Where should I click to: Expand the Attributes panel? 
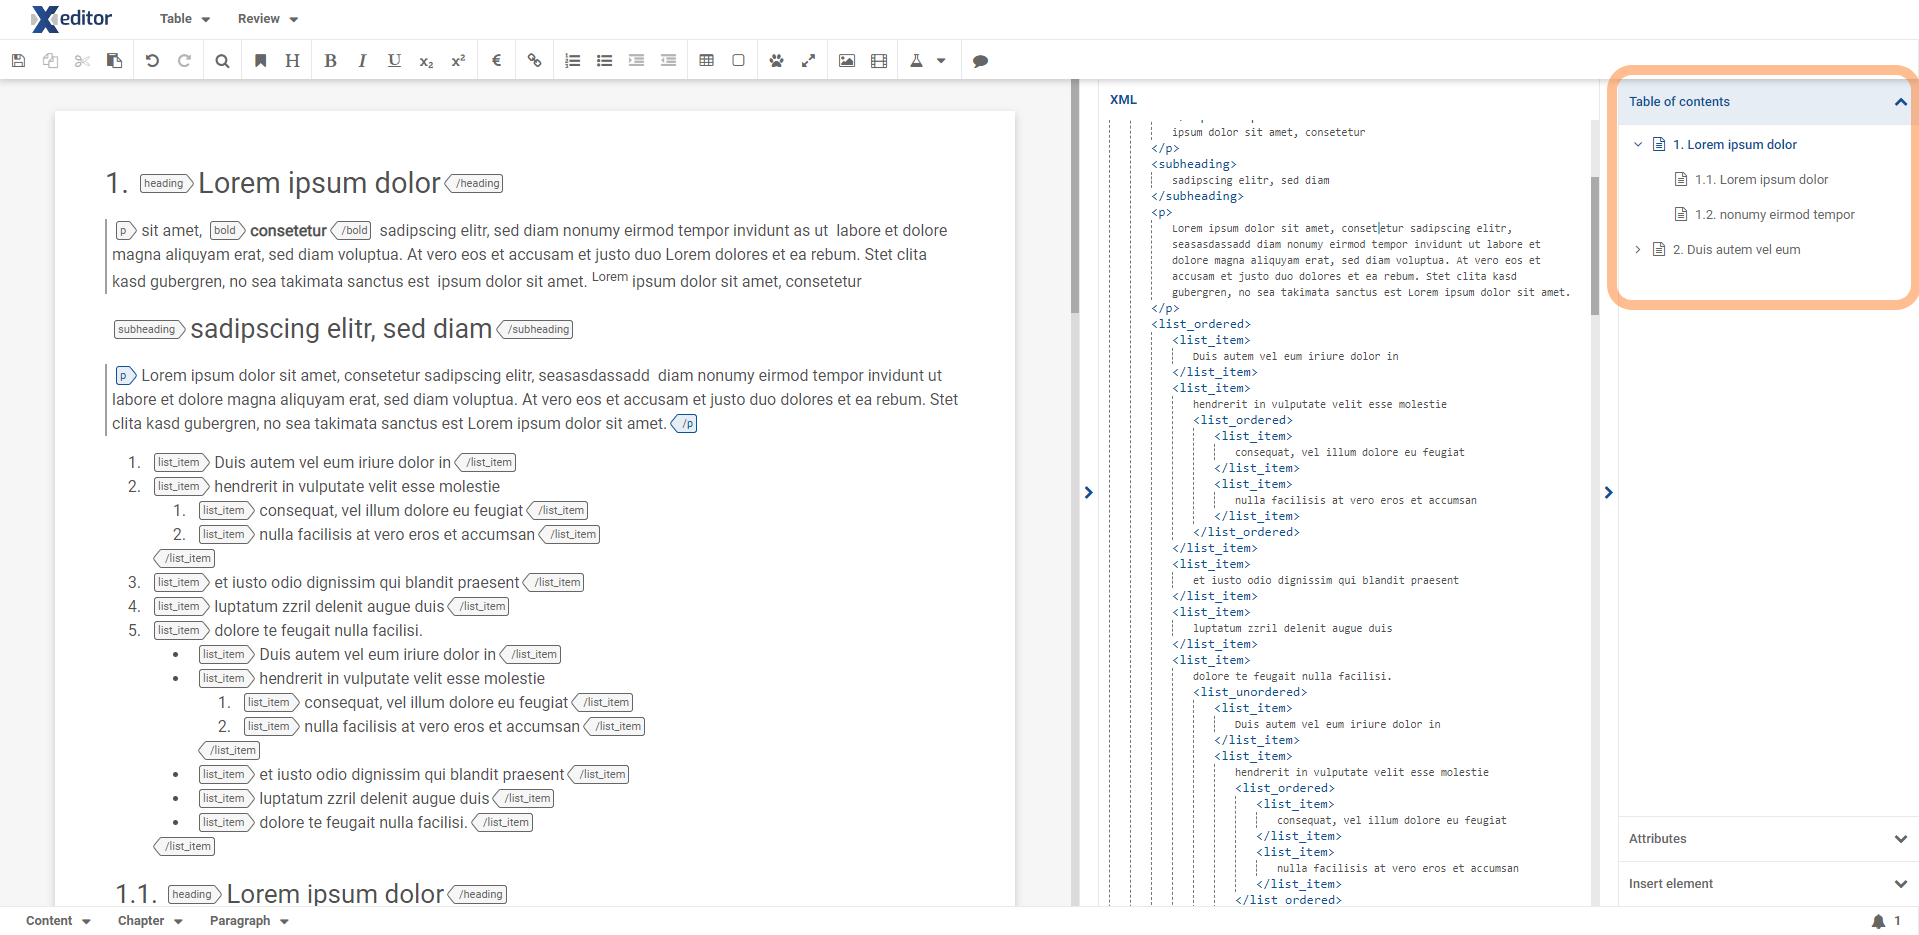click(x=1900, y=839)
